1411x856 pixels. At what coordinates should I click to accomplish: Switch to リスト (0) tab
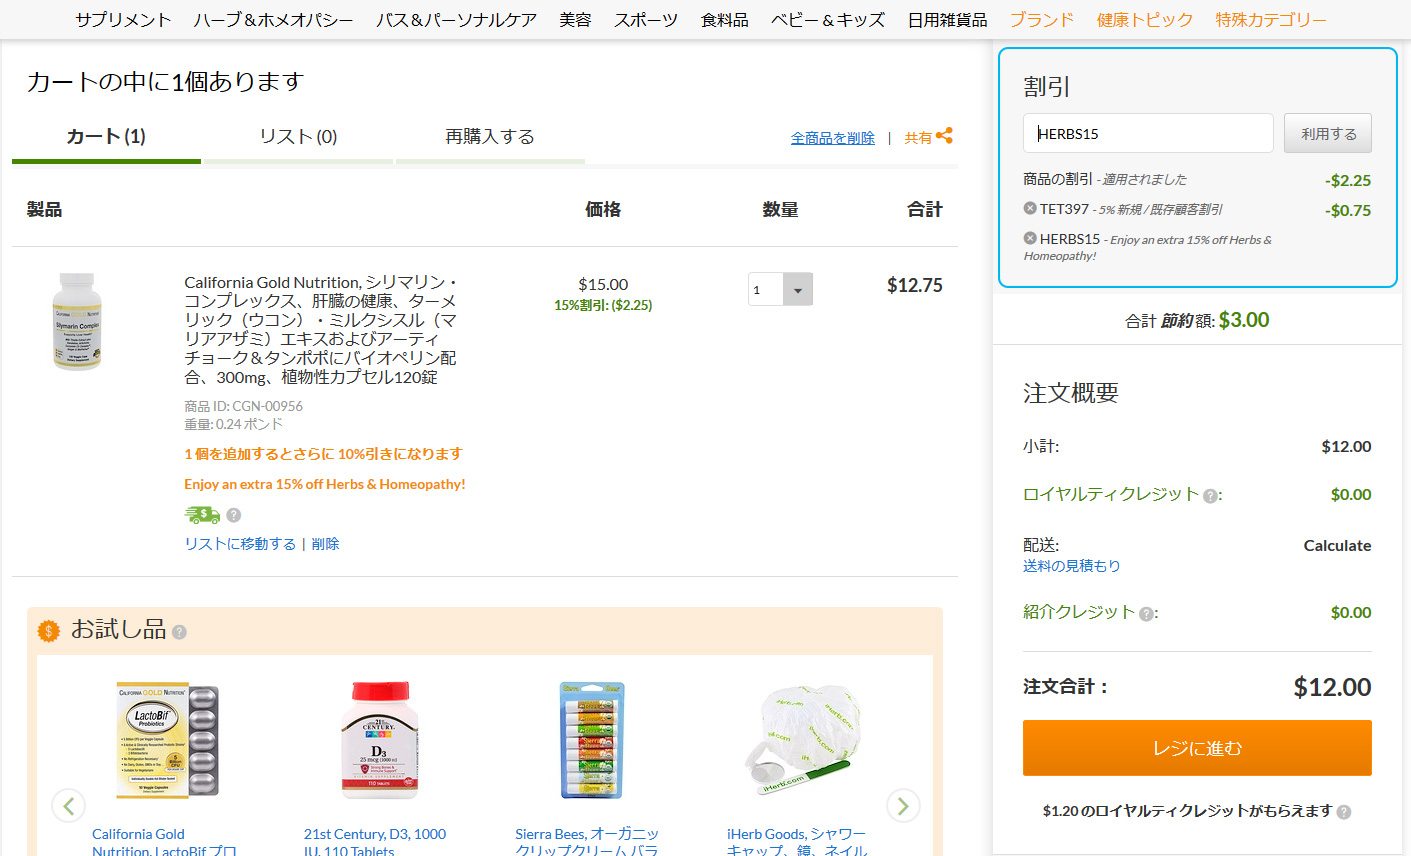(x=298, y=137)
